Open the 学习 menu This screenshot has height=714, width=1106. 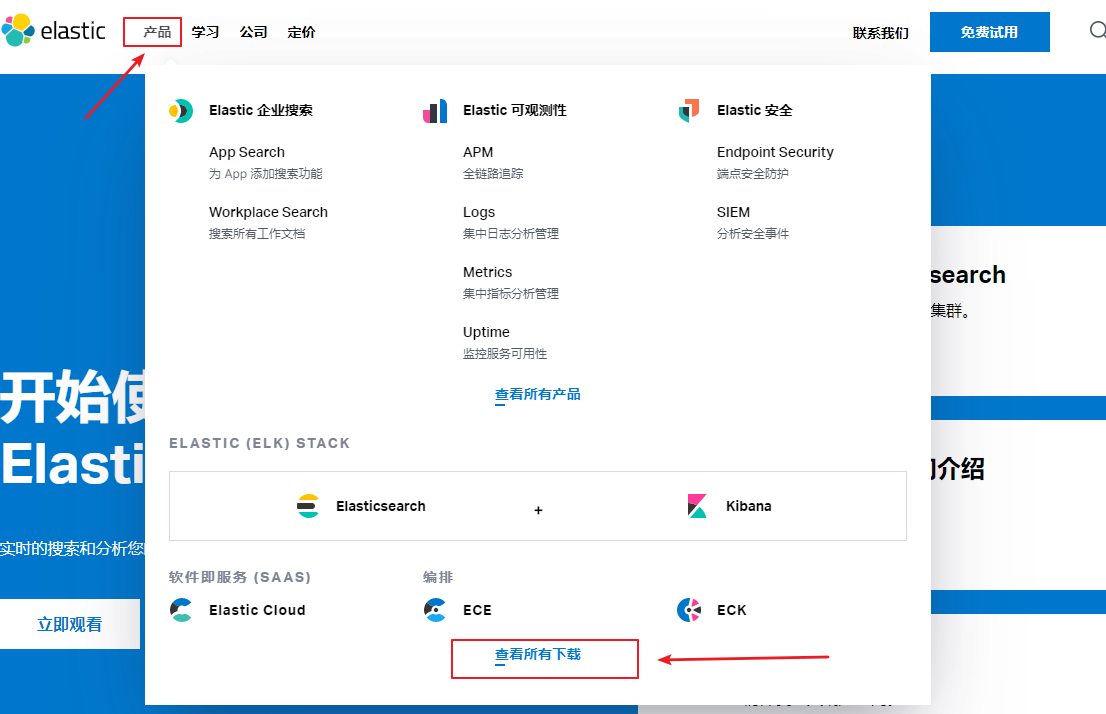pos(205,32)
